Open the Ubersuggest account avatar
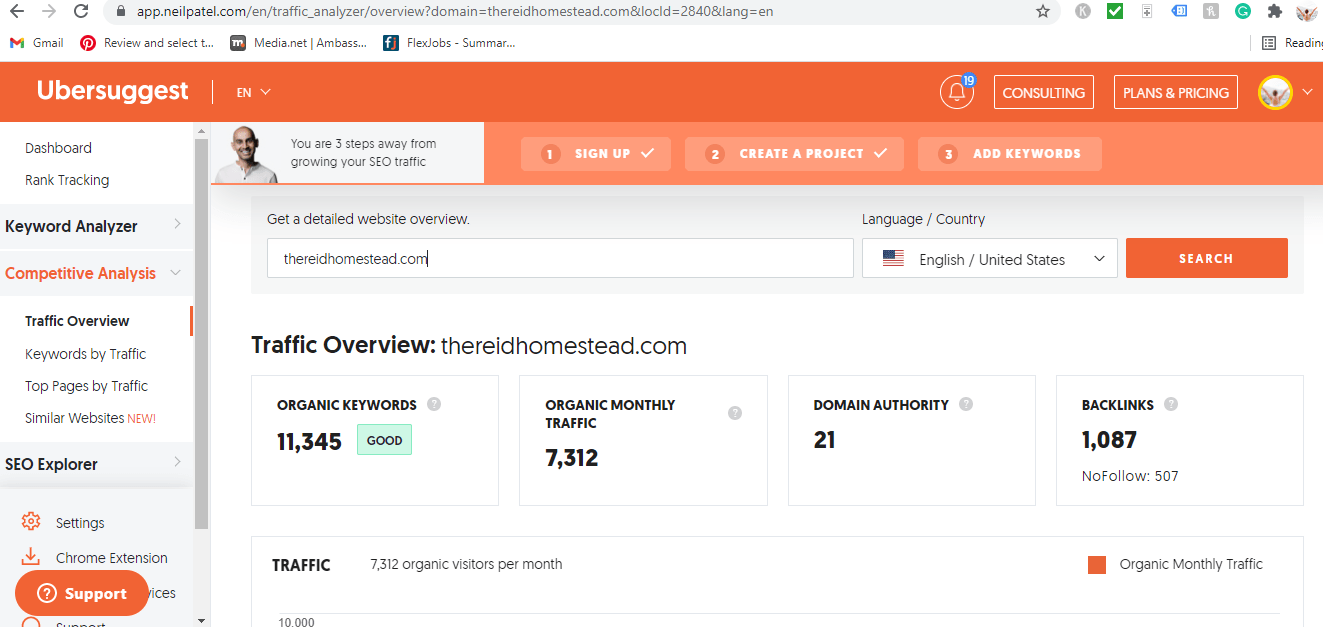Image resolution: width=1323 pixels, height=627 pixels. (x=1276, y=93)
